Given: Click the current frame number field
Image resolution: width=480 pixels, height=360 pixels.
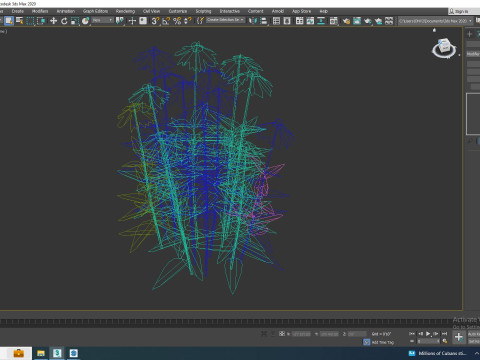Looking at the screenshot, I should point(428,341).
